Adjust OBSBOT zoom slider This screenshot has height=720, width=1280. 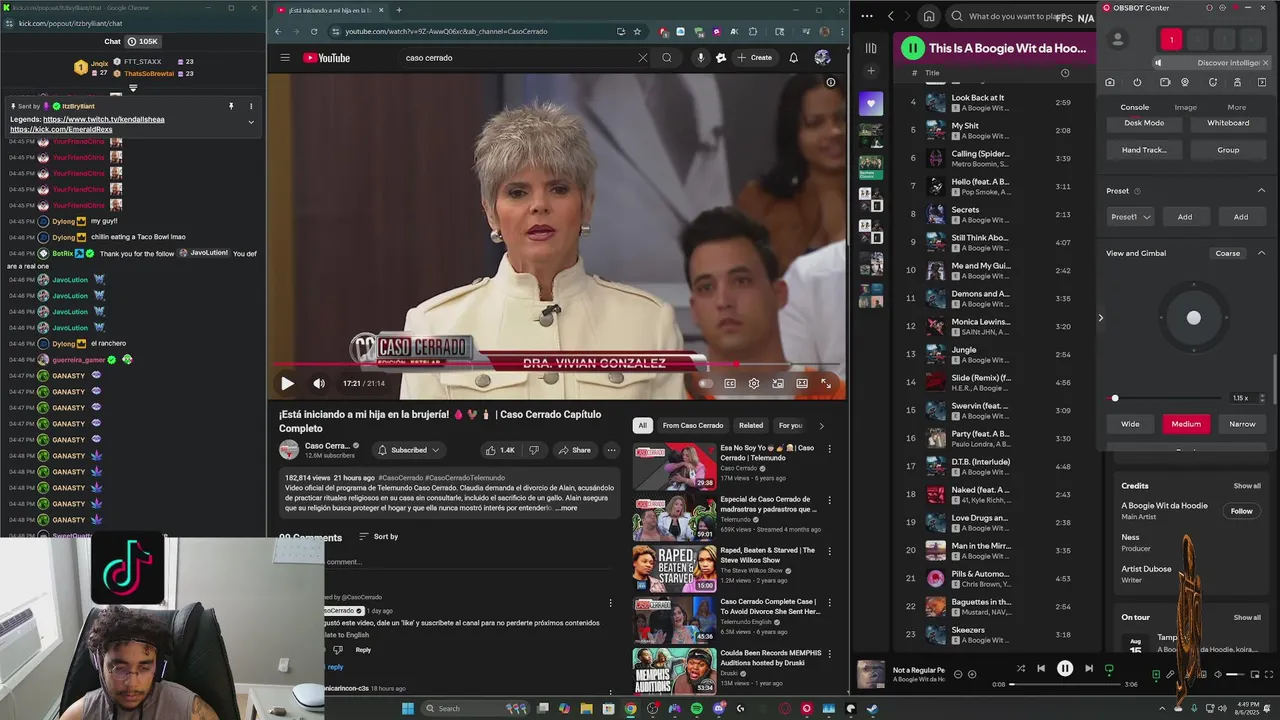point(1165,398)
